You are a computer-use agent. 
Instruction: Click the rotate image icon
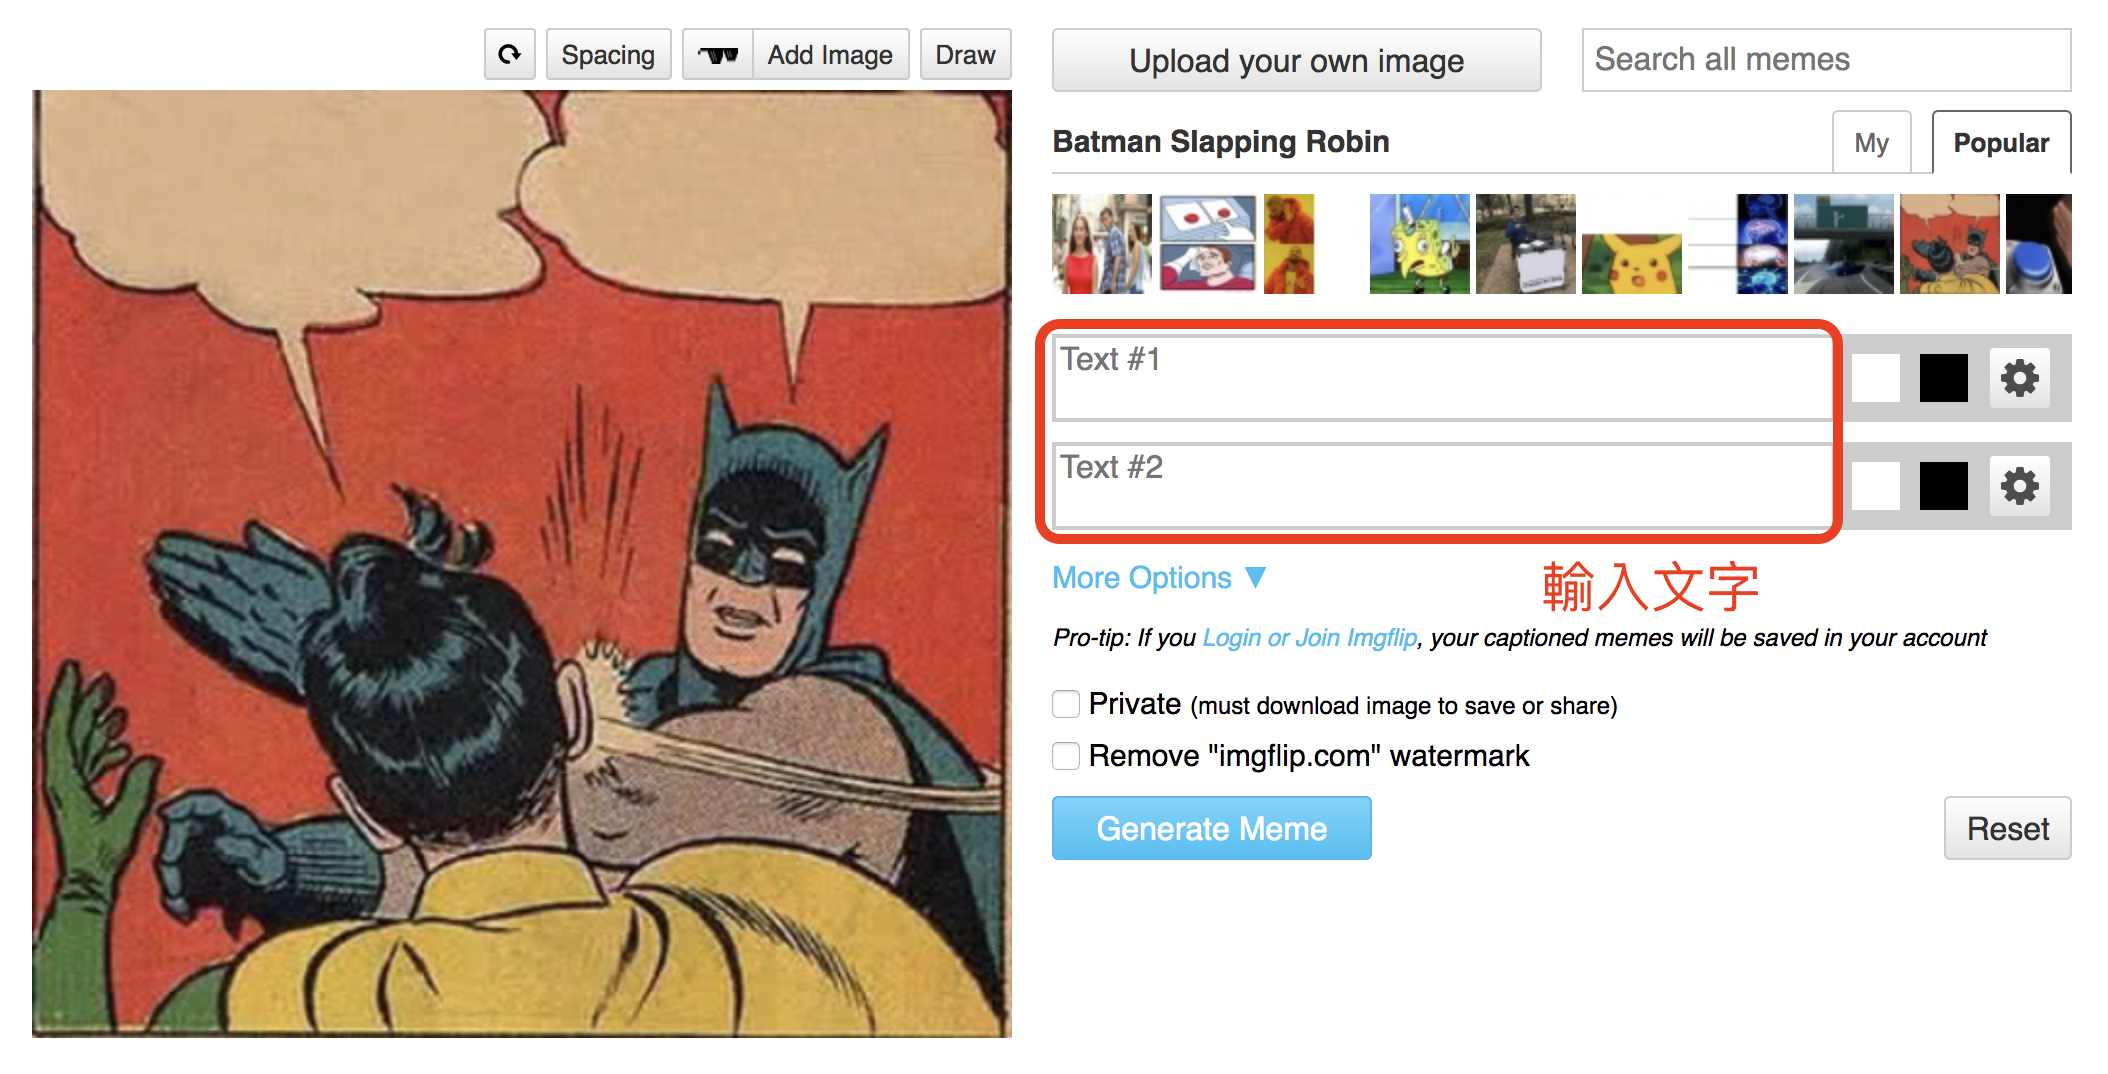pos(510,54)
